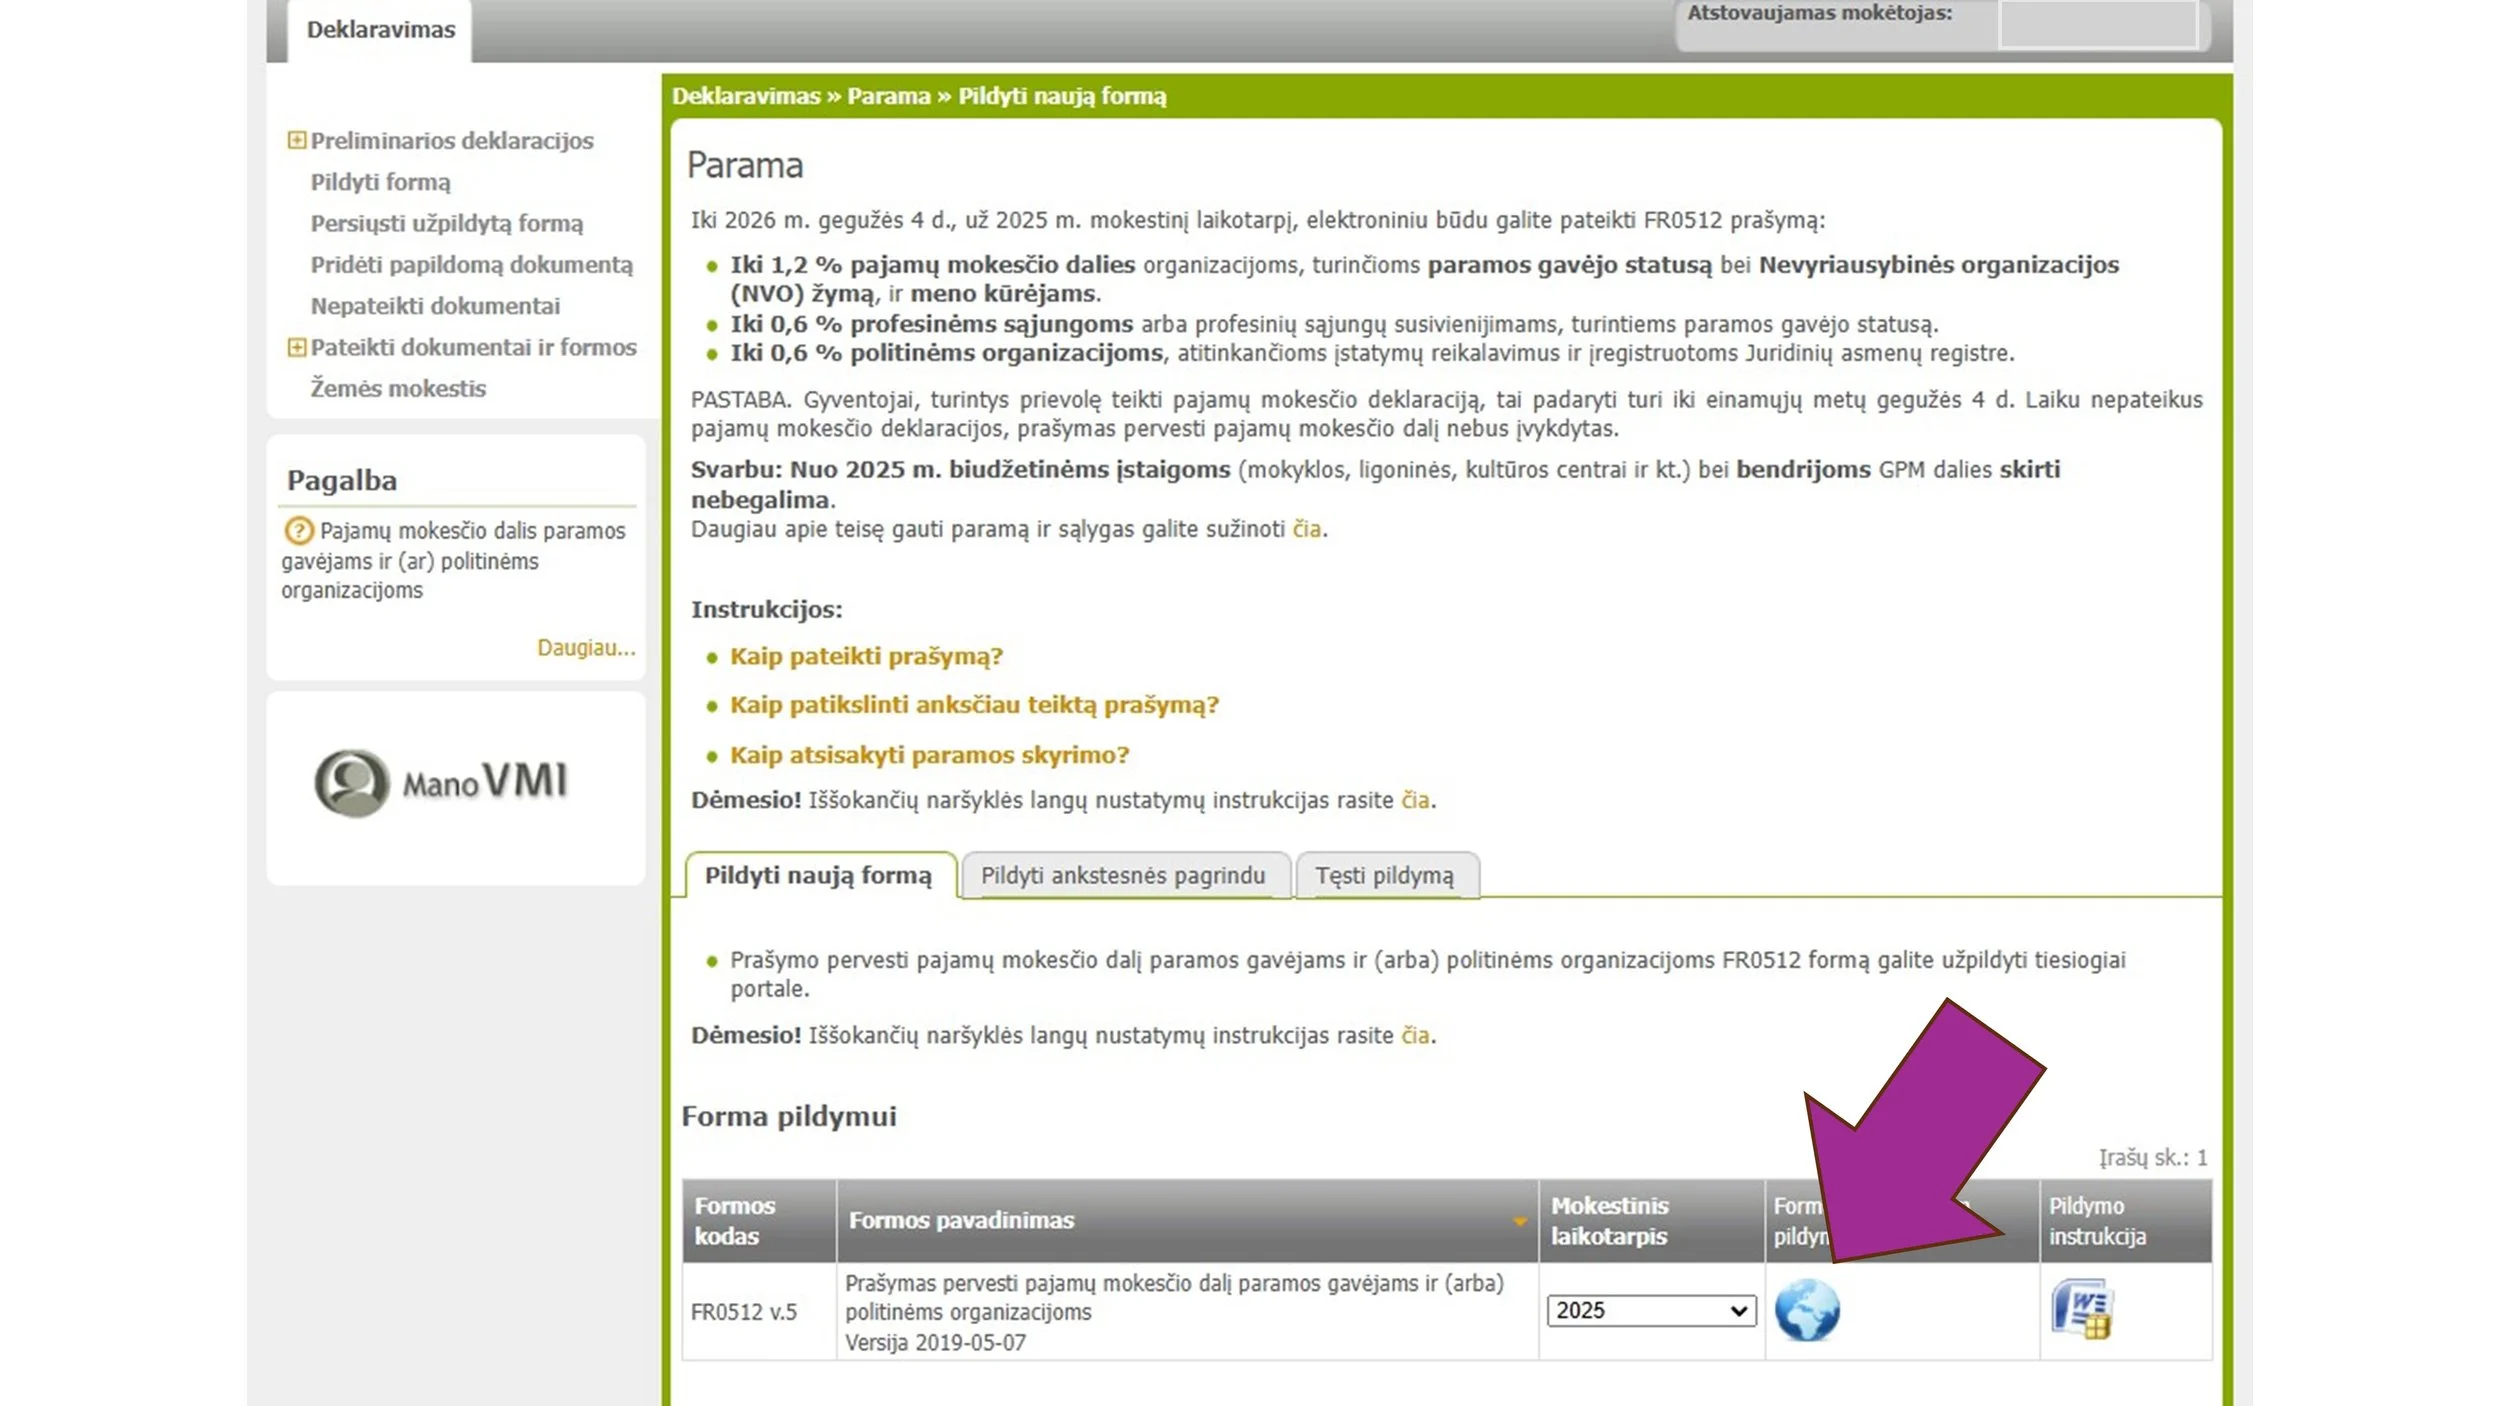Viewport: 2500px width, 1406px height.
Task: Expand Pateikti dokumentai ir formos plus icon
Action: click(296, 347)
